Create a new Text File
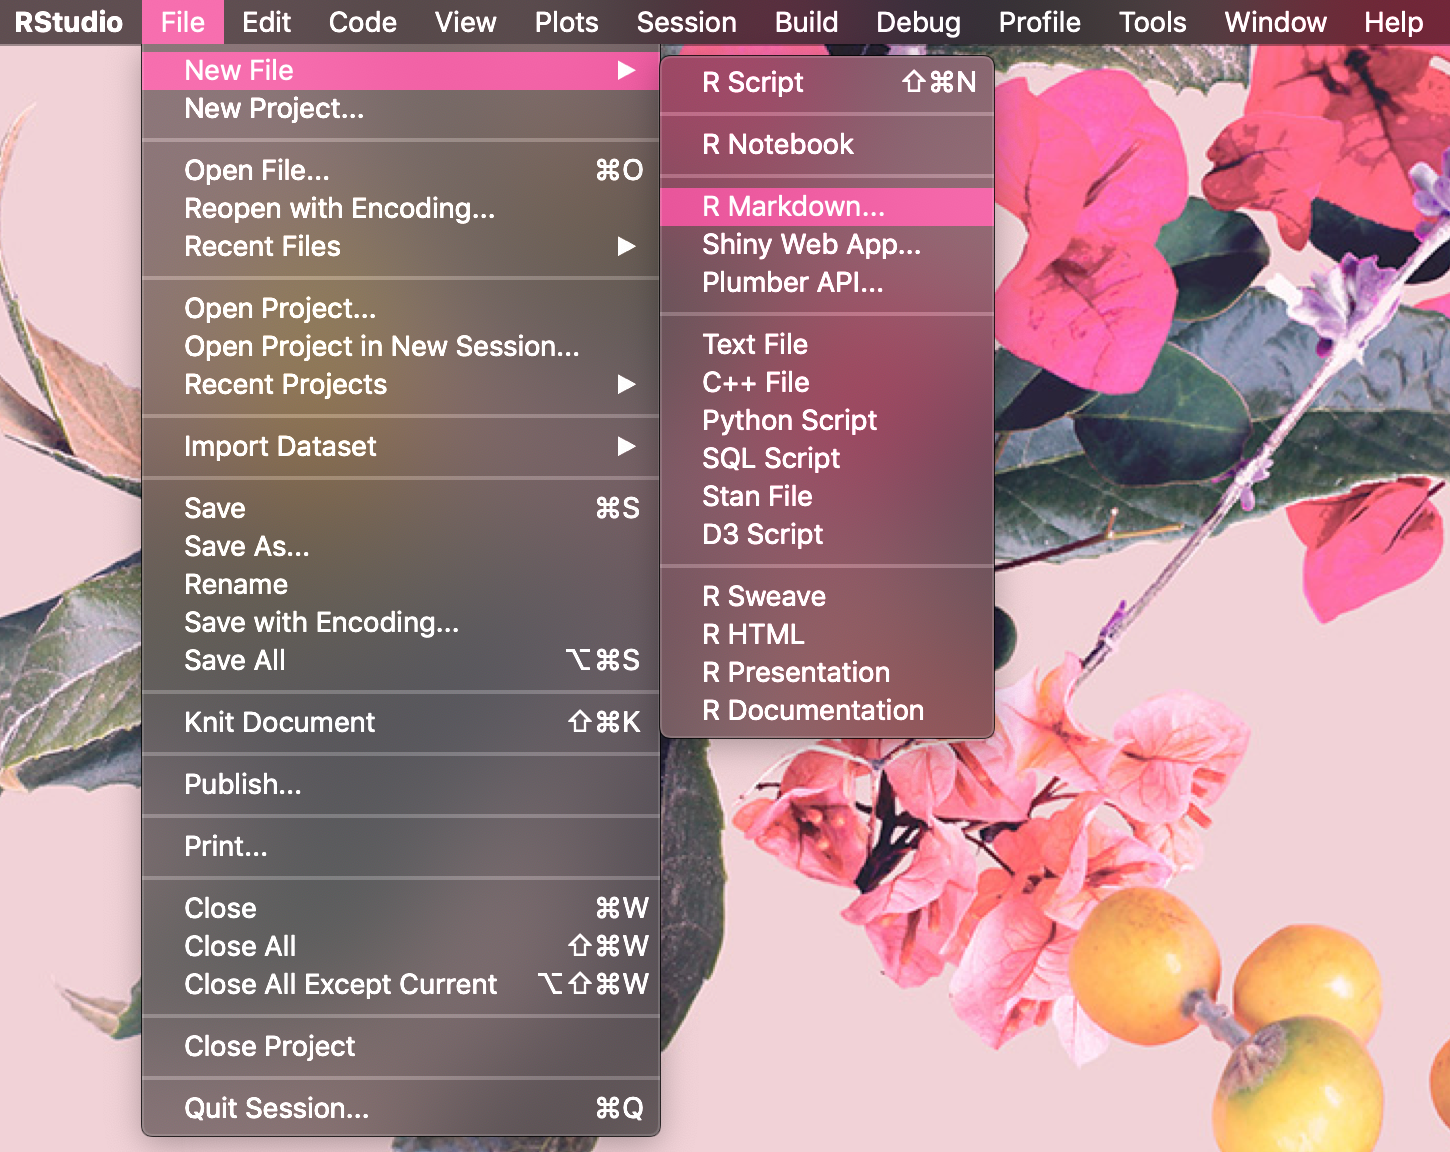This screenshot has height=1152, width=1450. tap(827, 344)
